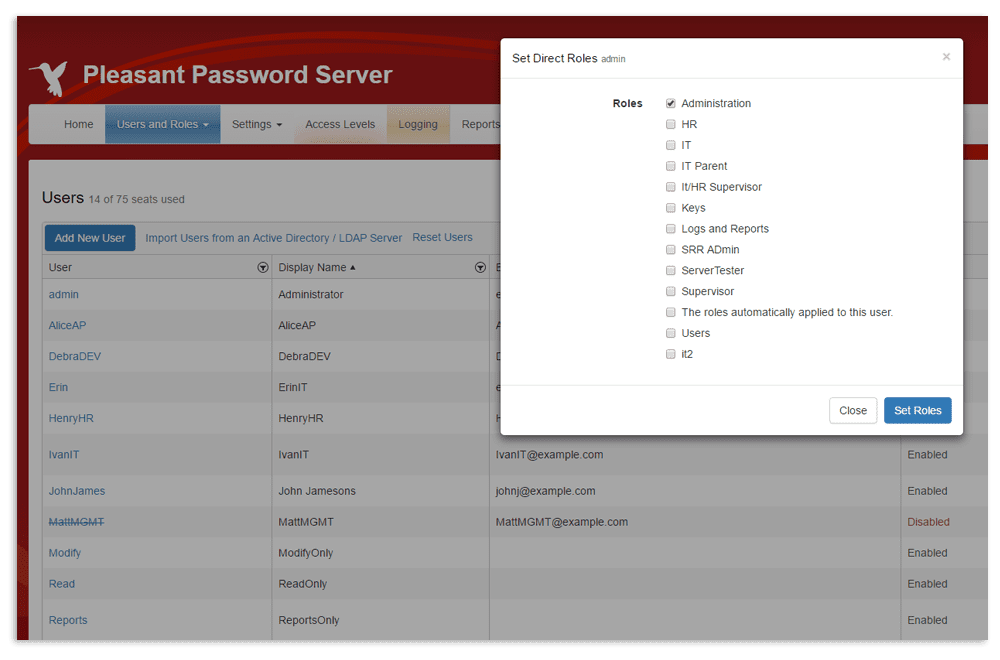Open the disabled MattMGMT user link
The height and width of the screenshot is (660, 1000).
point(76,522)
